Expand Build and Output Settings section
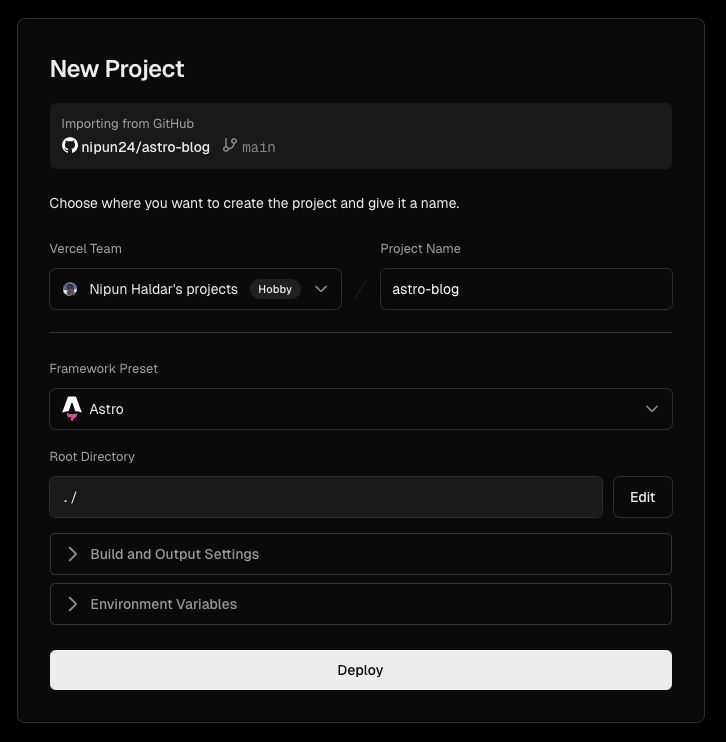Image resolution: width=726 pixels, height=742 pixels. click(361, 554)
